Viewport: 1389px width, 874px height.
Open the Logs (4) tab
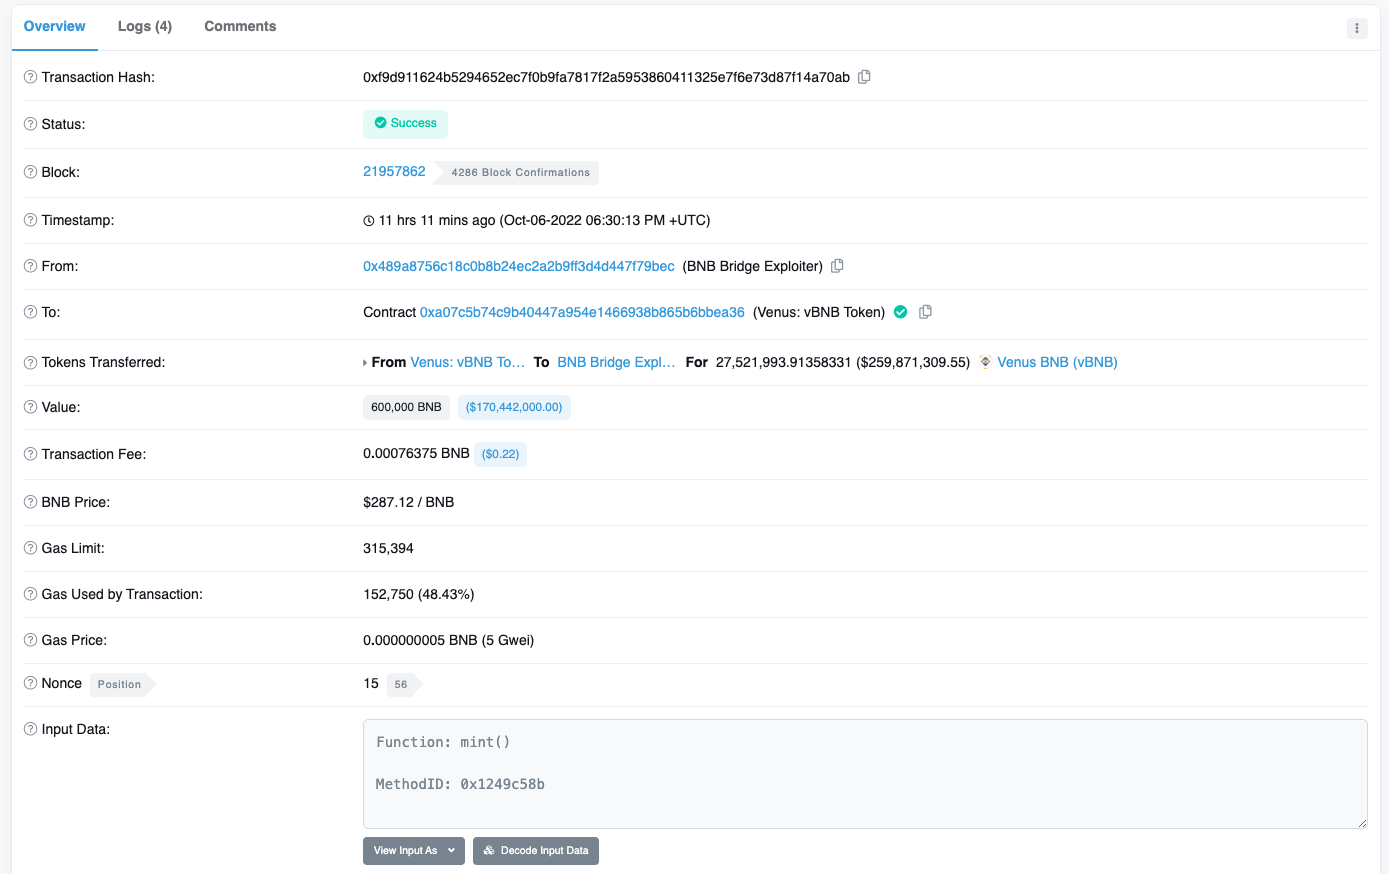(x=145, y=26)
